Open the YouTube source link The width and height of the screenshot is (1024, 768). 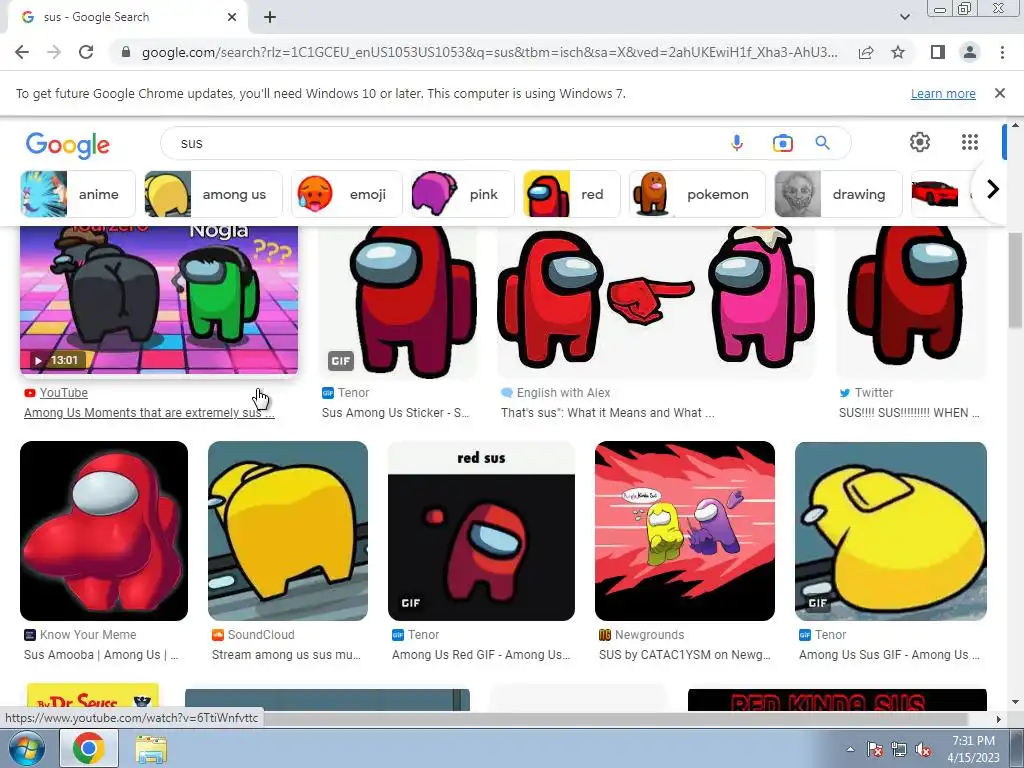point(63,392)
